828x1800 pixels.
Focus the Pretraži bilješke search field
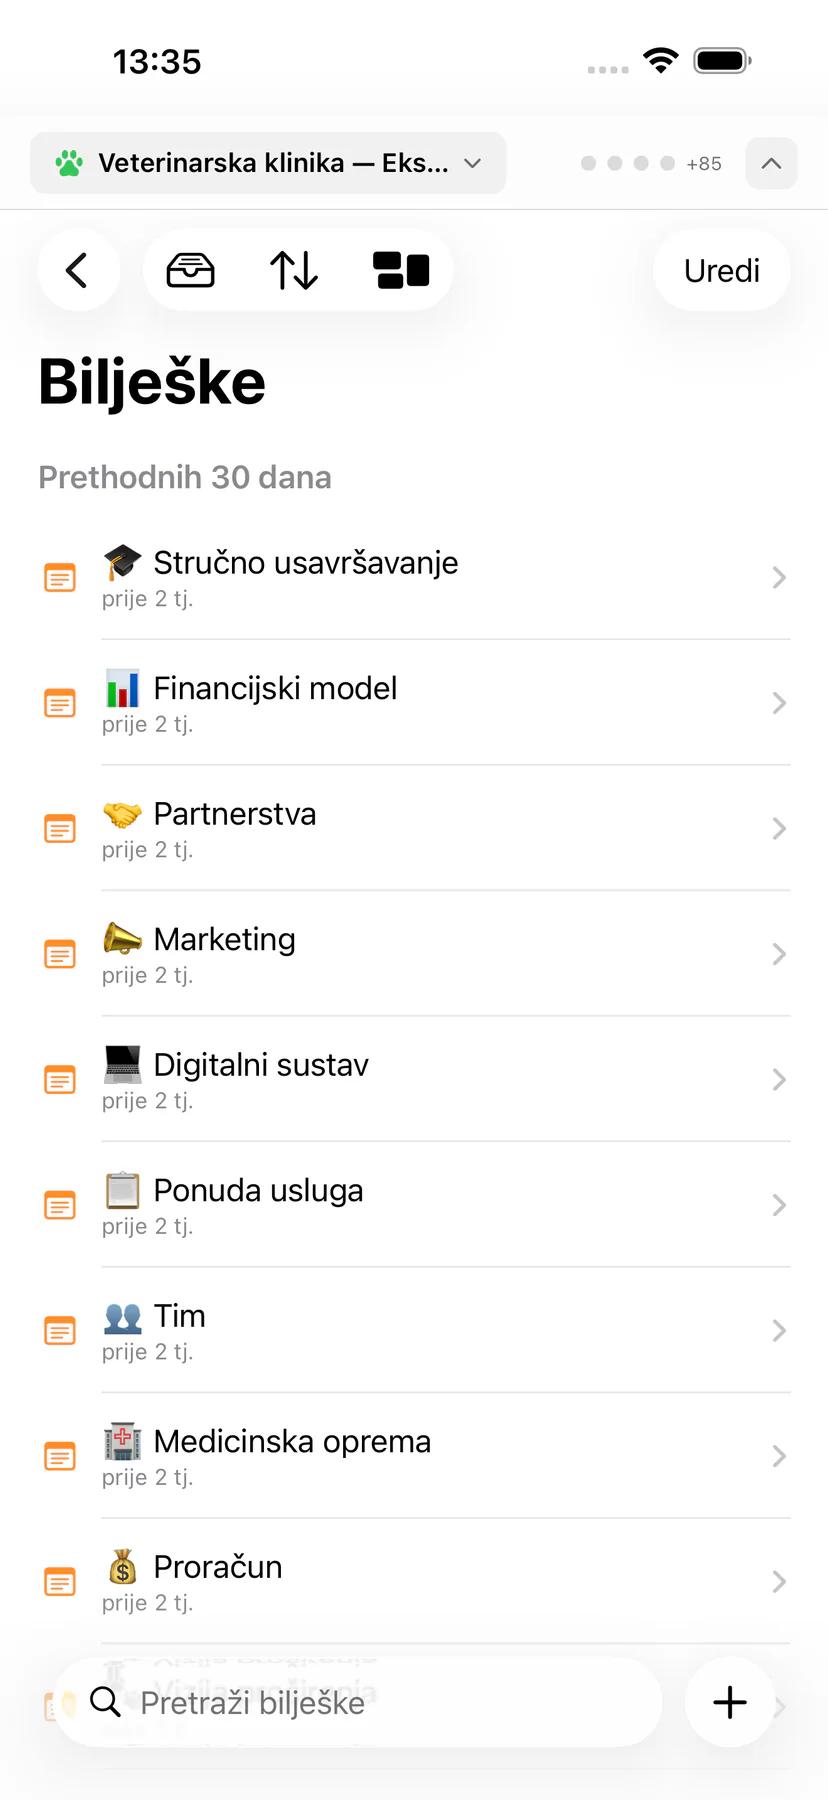click(x=358, y=1702)
